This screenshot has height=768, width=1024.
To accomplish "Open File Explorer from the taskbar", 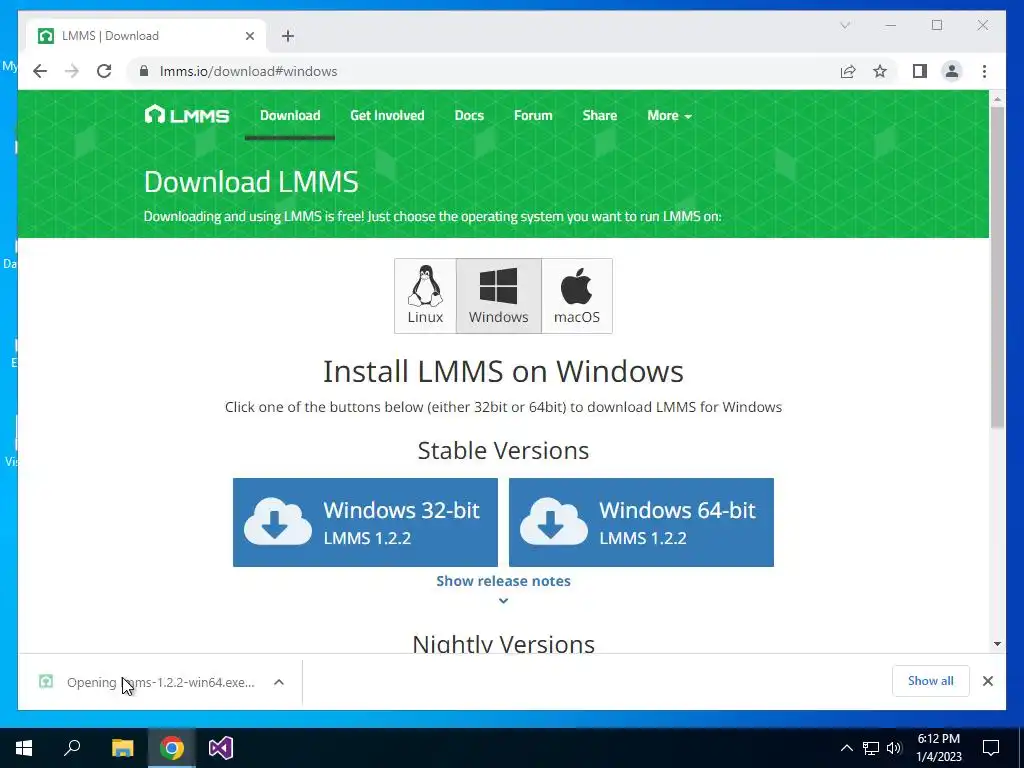I will point(122,748).
